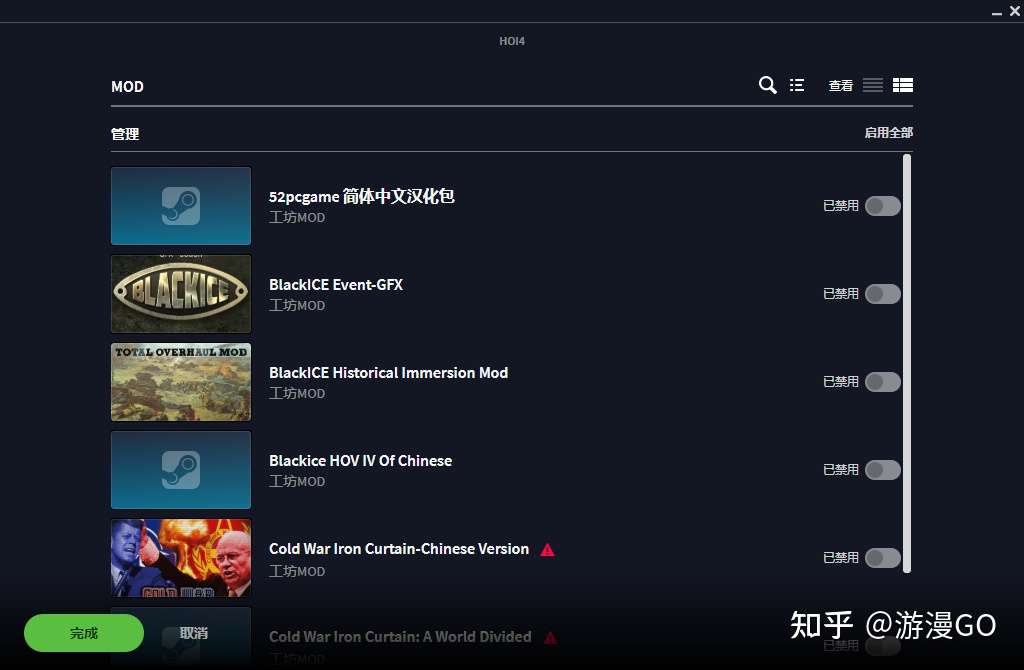Select the 管理 section heading
1024x670 pixels.
[x=125, y=134]
